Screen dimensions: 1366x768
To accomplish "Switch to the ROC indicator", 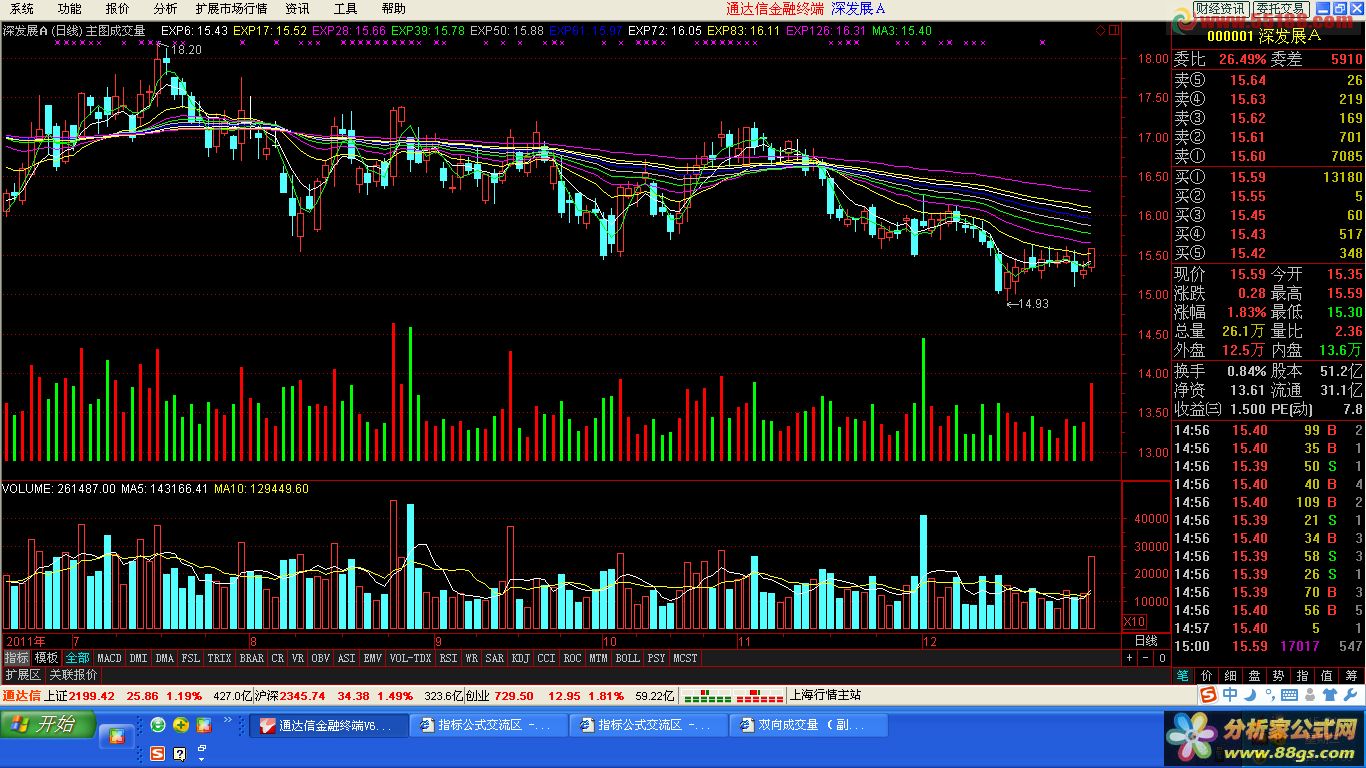I will pos(572,658).
